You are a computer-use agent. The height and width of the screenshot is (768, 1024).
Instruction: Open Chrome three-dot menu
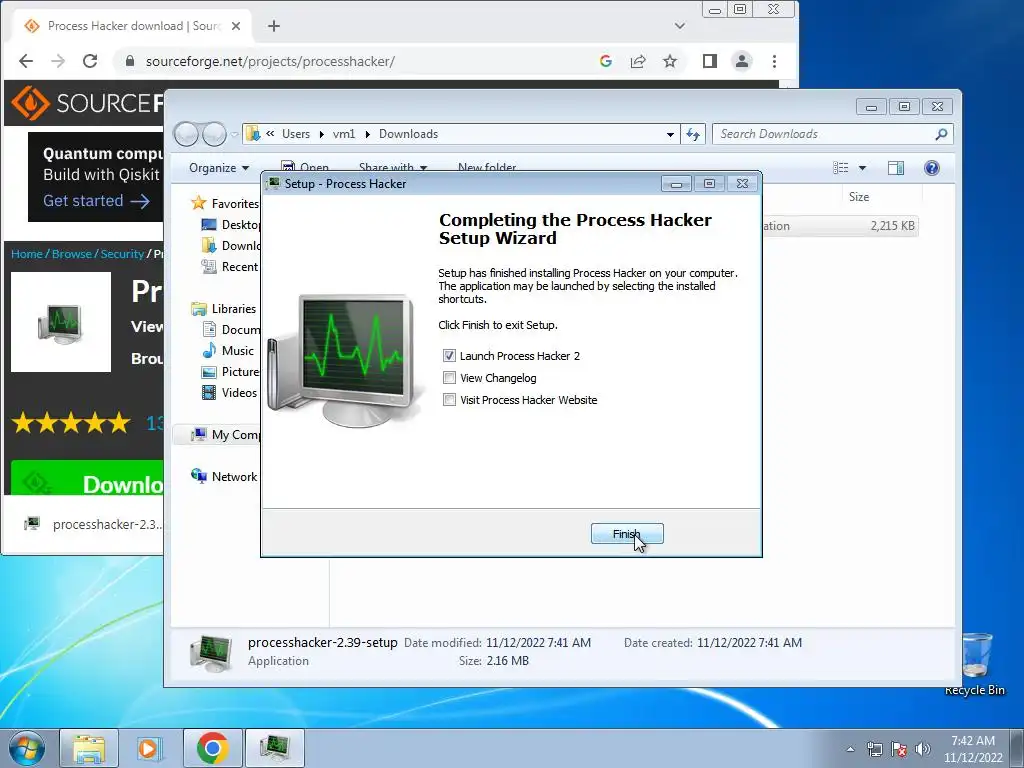click(x=775, y=61)
